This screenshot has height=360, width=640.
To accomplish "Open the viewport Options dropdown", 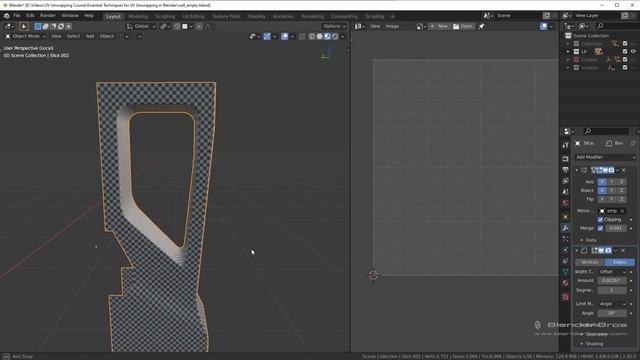I will pyautogui.click(x=334, y=26).
